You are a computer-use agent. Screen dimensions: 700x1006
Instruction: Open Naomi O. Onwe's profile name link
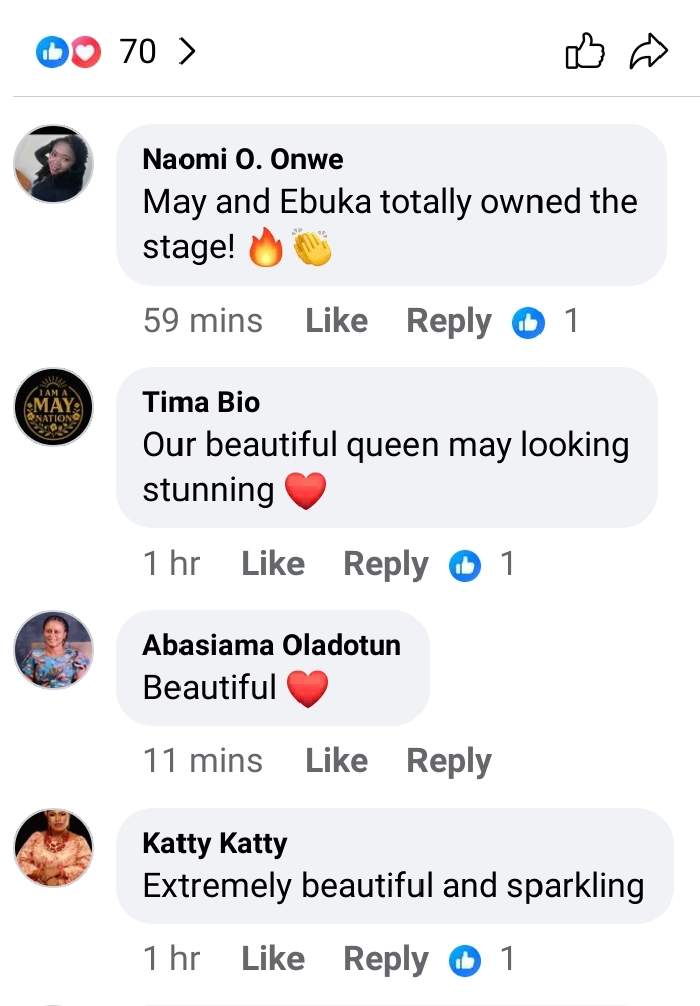tap(243, 159)
